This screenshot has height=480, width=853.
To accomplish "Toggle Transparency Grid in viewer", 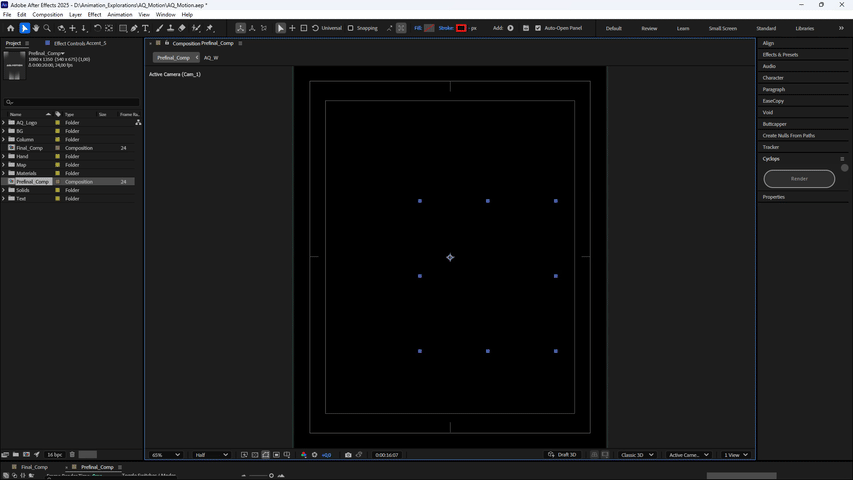I will [x=255, y=455].
